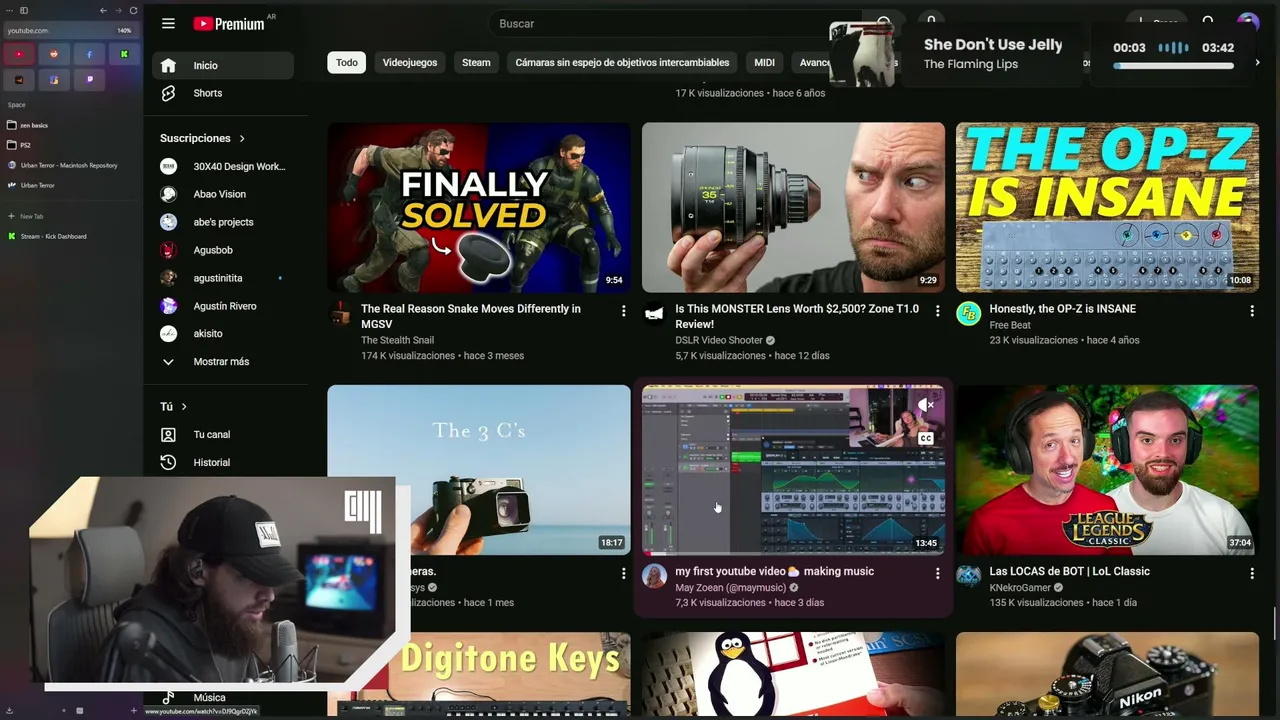
Task: Seek the red progress bar on the preview video
Action: pyautogui.click(x=794, y=553)
